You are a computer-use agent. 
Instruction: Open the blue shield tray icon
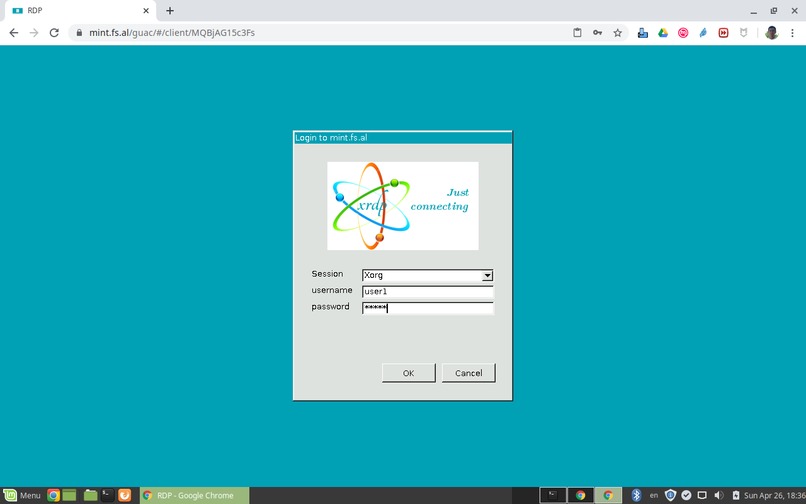pyautogui.click(x=670, y=495)
